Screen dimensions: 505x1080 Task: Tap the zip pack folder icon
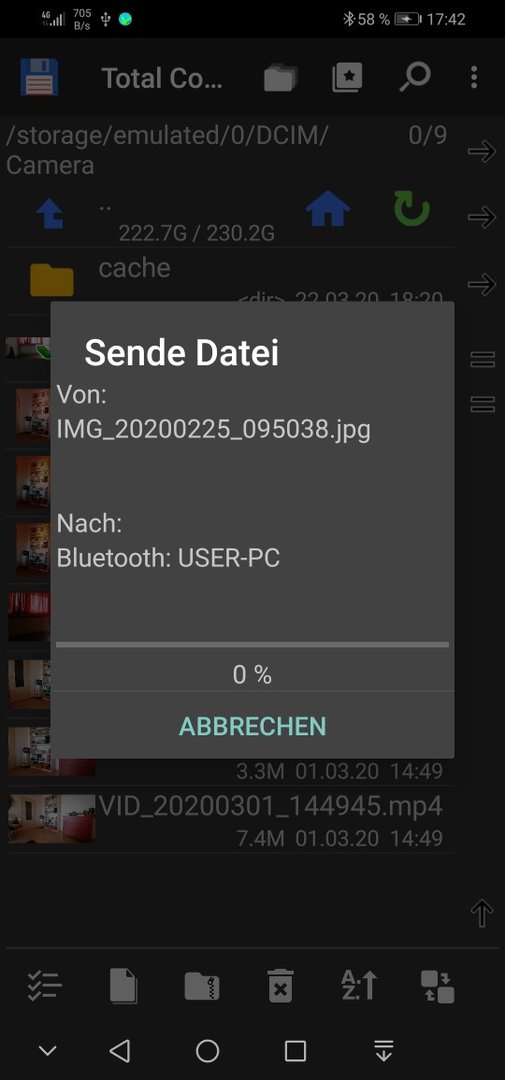pyautogui.click(x=202, y=986)
